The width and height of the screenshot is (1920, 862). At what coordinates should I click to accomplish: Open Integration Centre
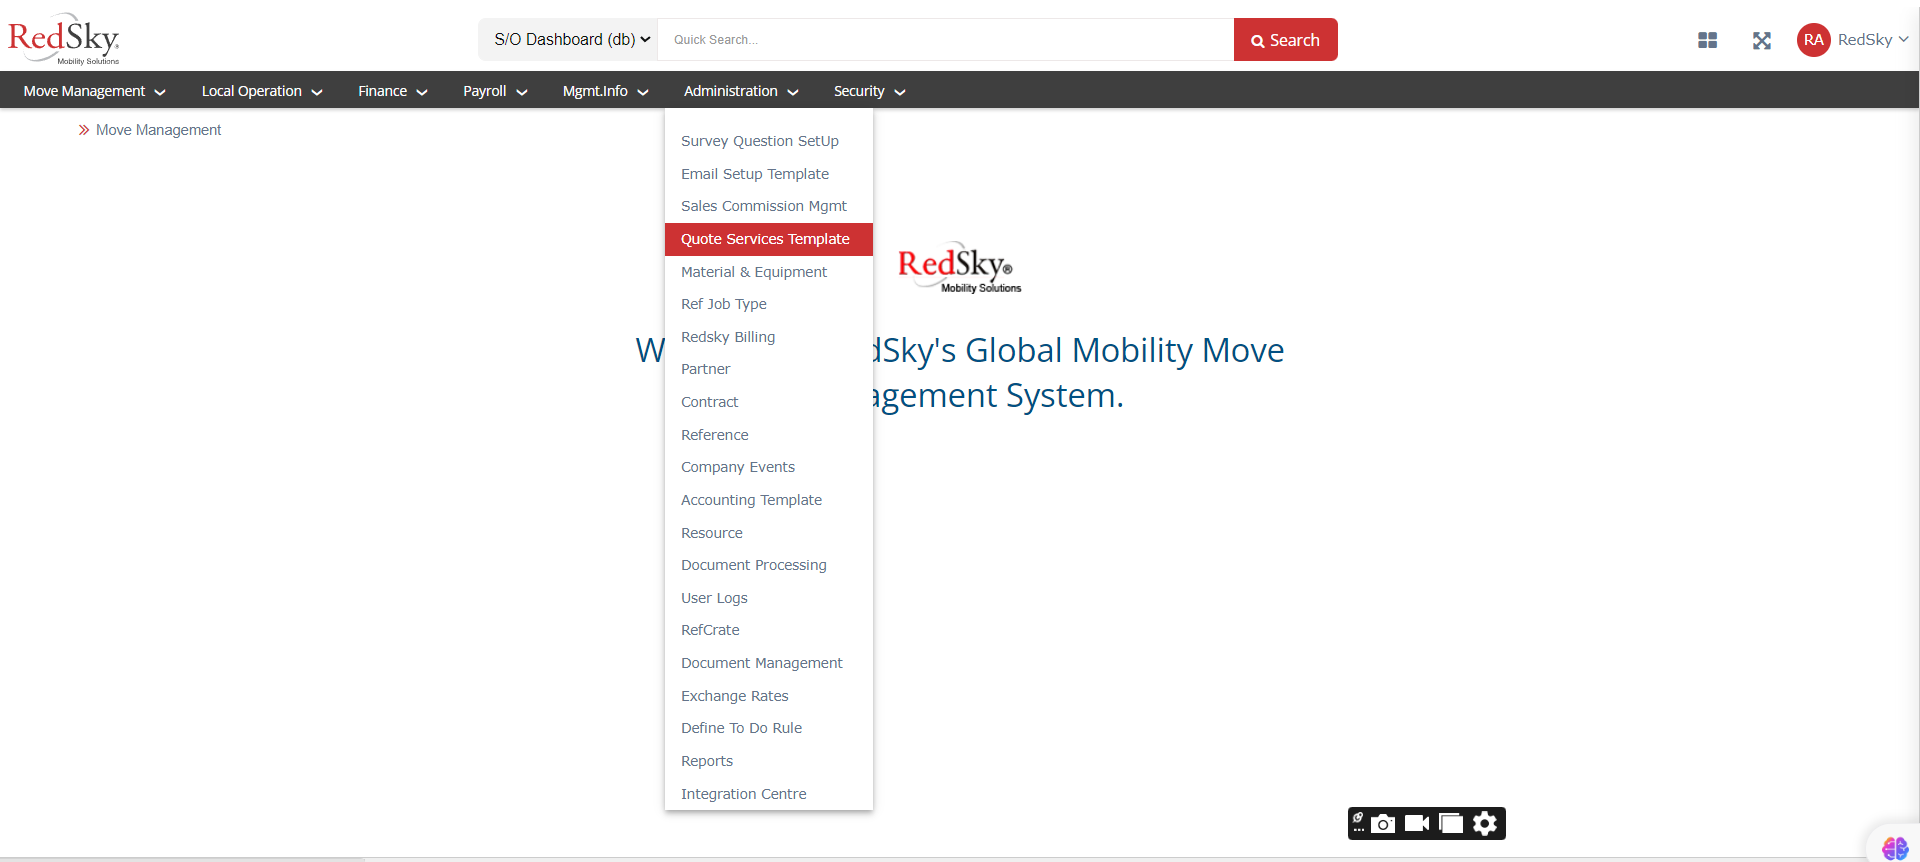coord(768,794)
